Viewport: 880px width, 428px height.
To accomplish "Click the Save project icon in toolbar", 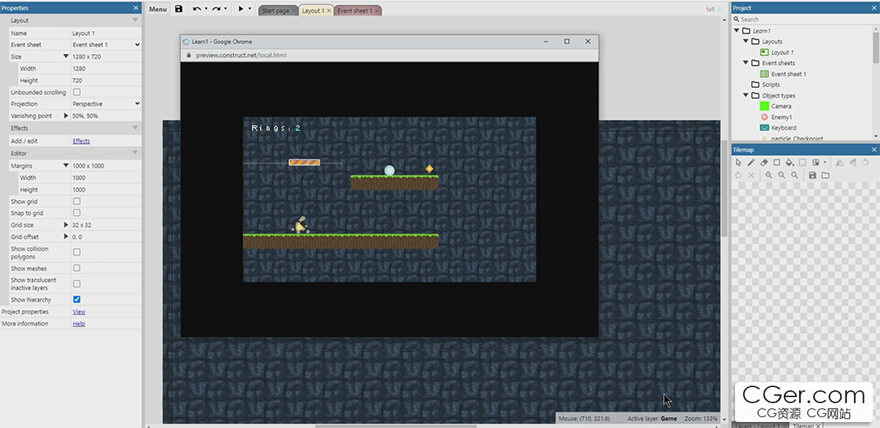I will [x=179, y=9].
